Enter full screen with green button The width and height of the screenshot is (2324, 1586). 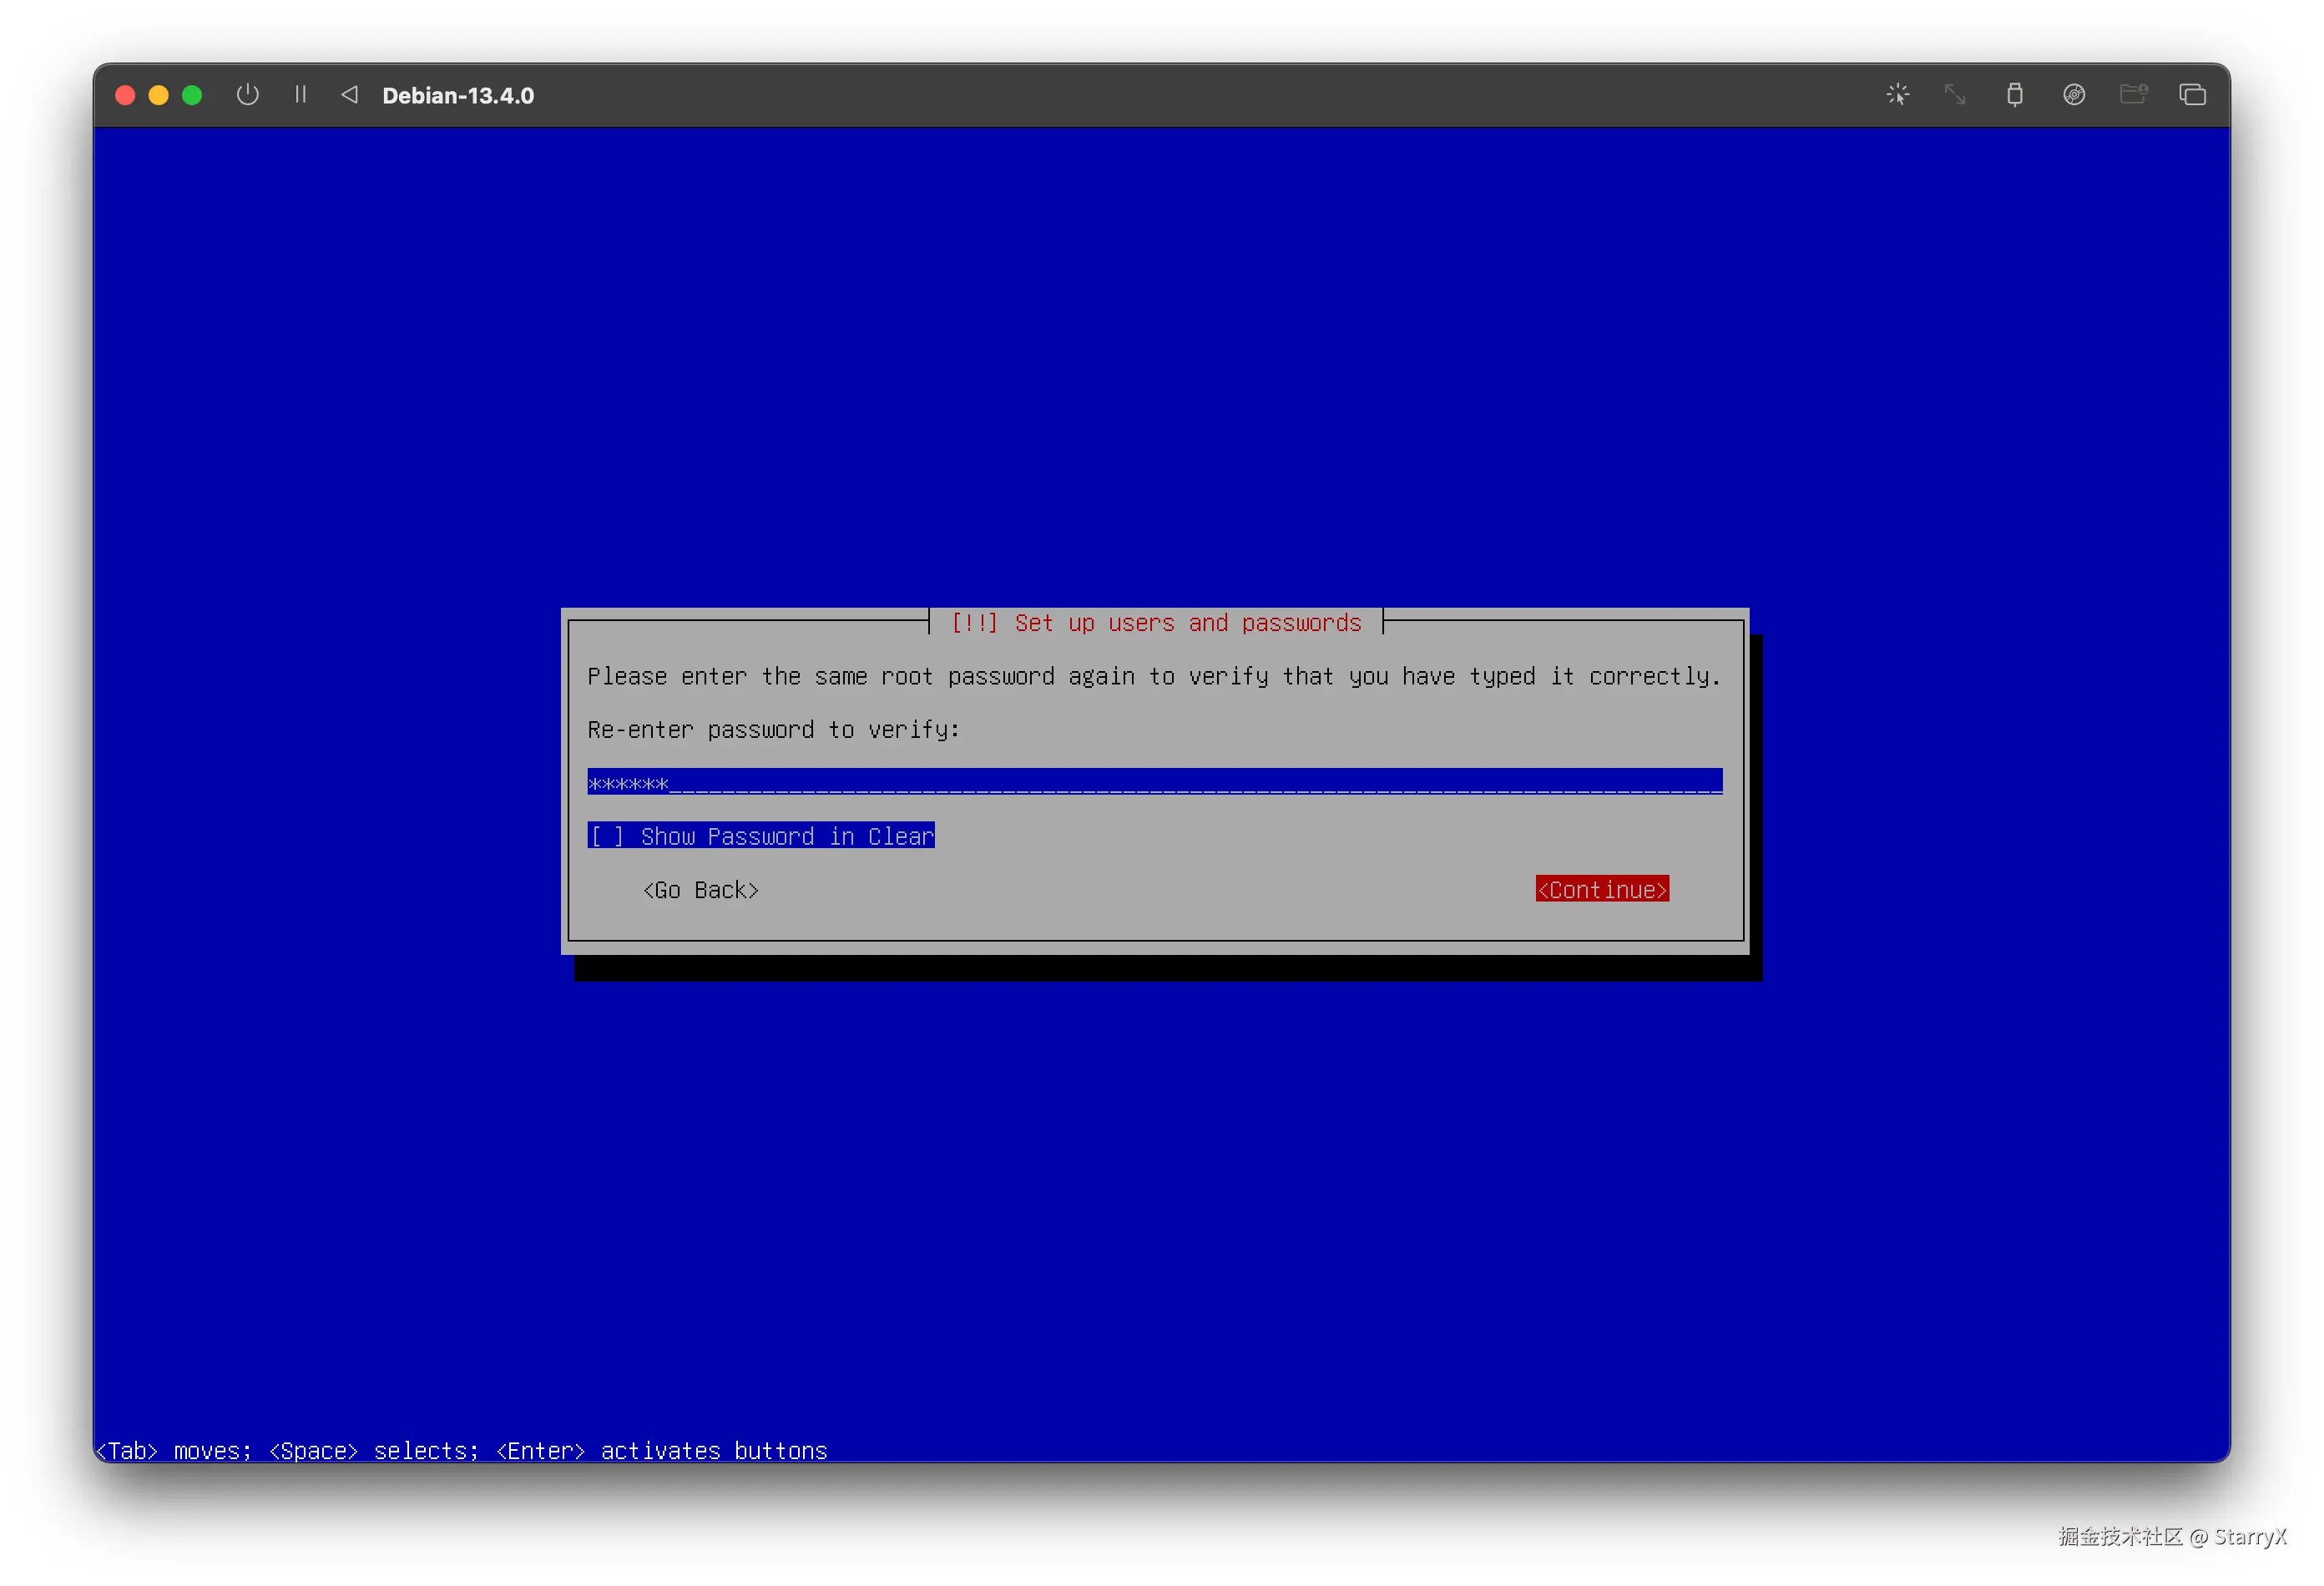[192, 95]
